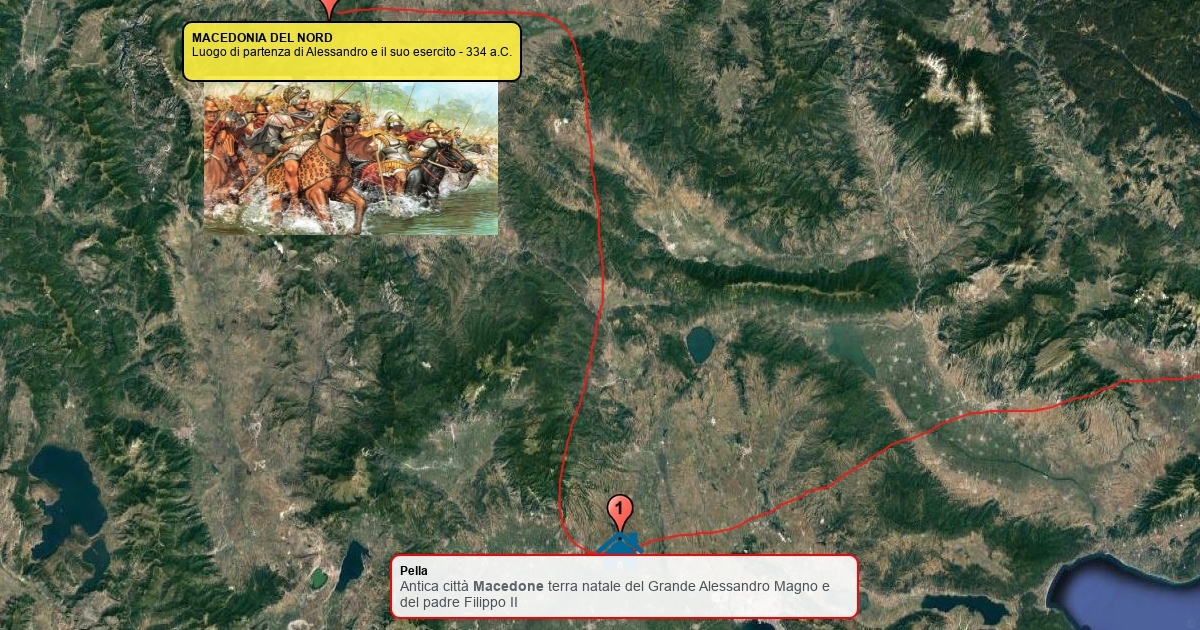The width and height of the screenshot is (1200, 630).
Task: Click the red marker pin numbered 1
Action: [x=619, y=512]
